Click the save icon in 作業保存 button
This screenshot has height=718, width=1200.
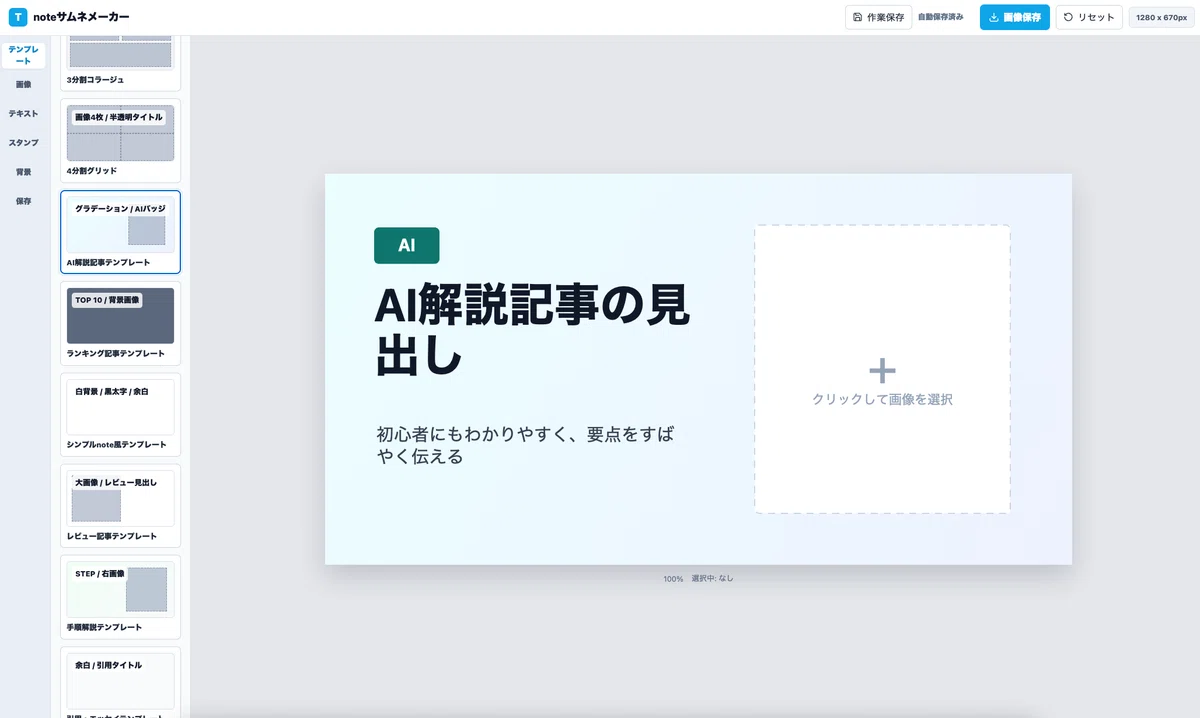[858, 17]
